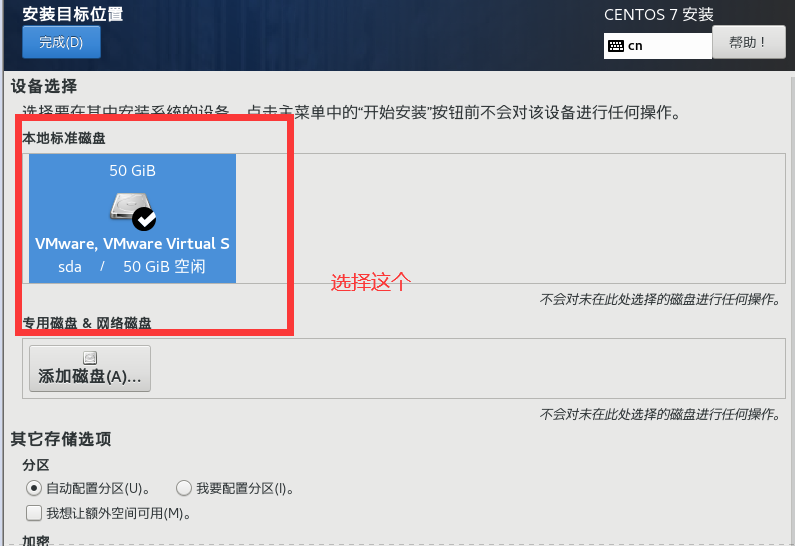
Task: Click the 其它存储选项 heading
Action: point(61,439)
